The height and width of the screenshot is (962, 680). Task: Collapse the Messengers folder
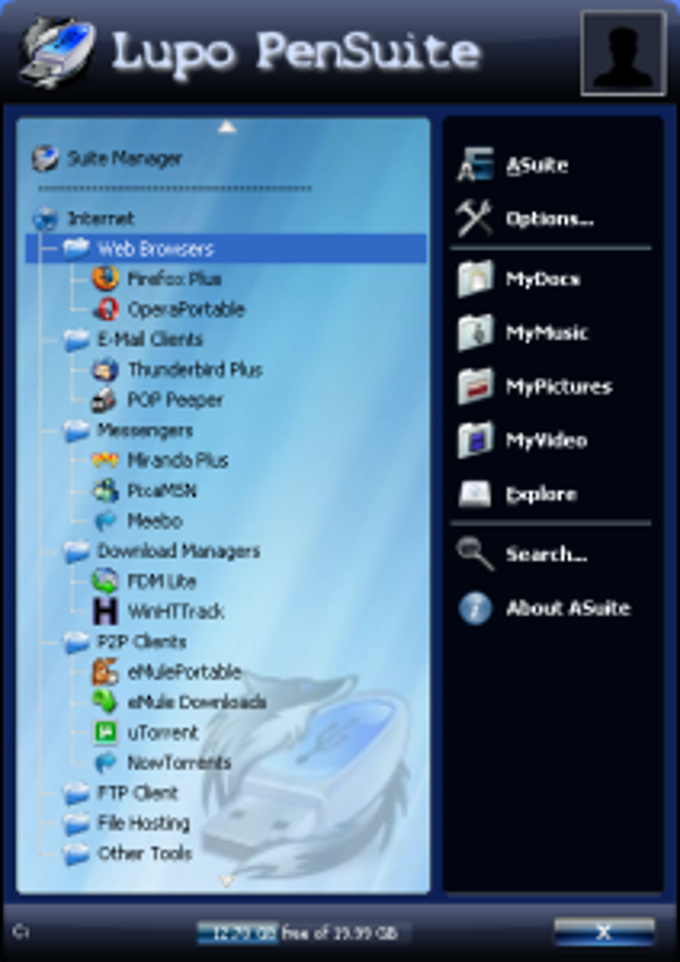point(76,430)
